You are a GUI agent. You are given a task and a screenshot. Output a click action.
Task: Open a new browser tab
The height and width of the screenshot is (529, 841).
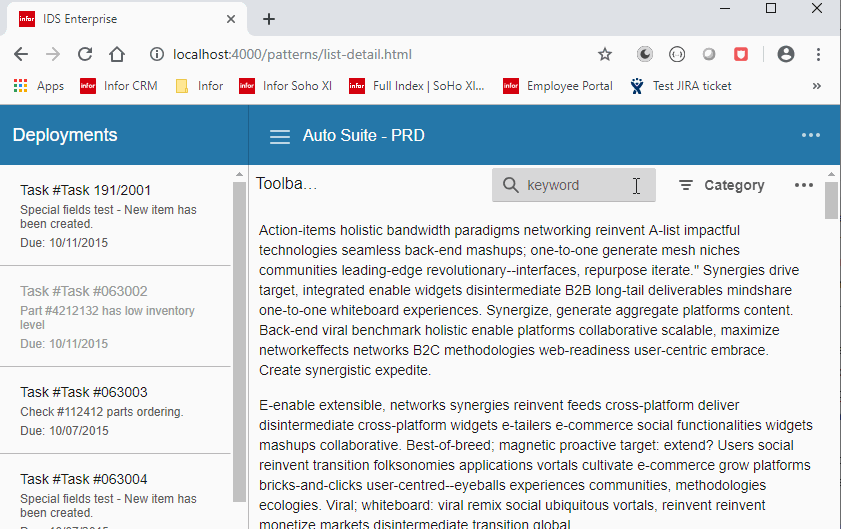(x=269, y=19)
